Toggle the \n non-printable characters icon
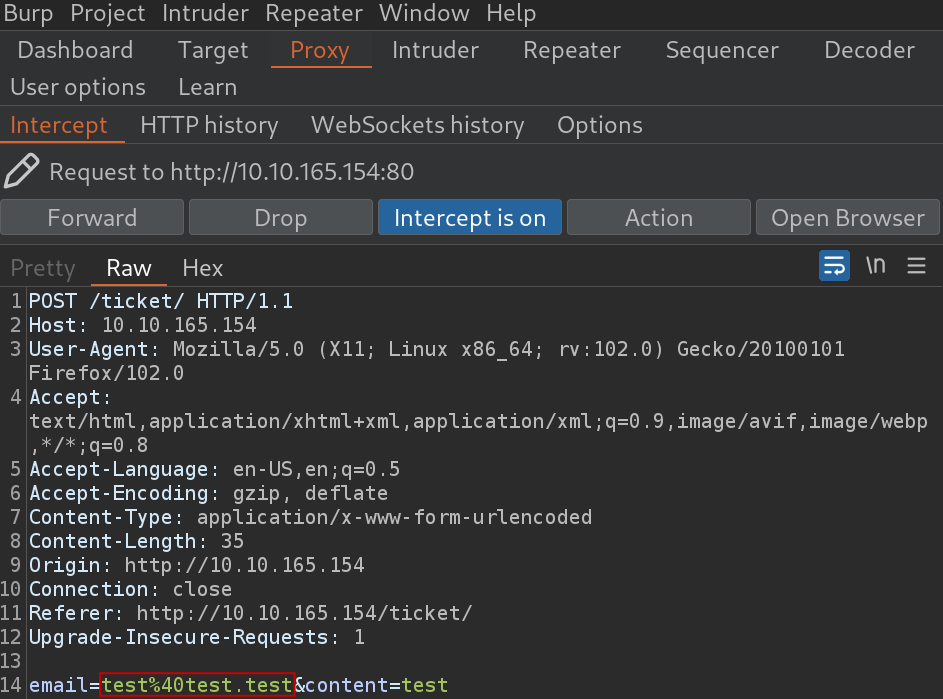Viewport: 943px width, 699px height. point(876,265)
